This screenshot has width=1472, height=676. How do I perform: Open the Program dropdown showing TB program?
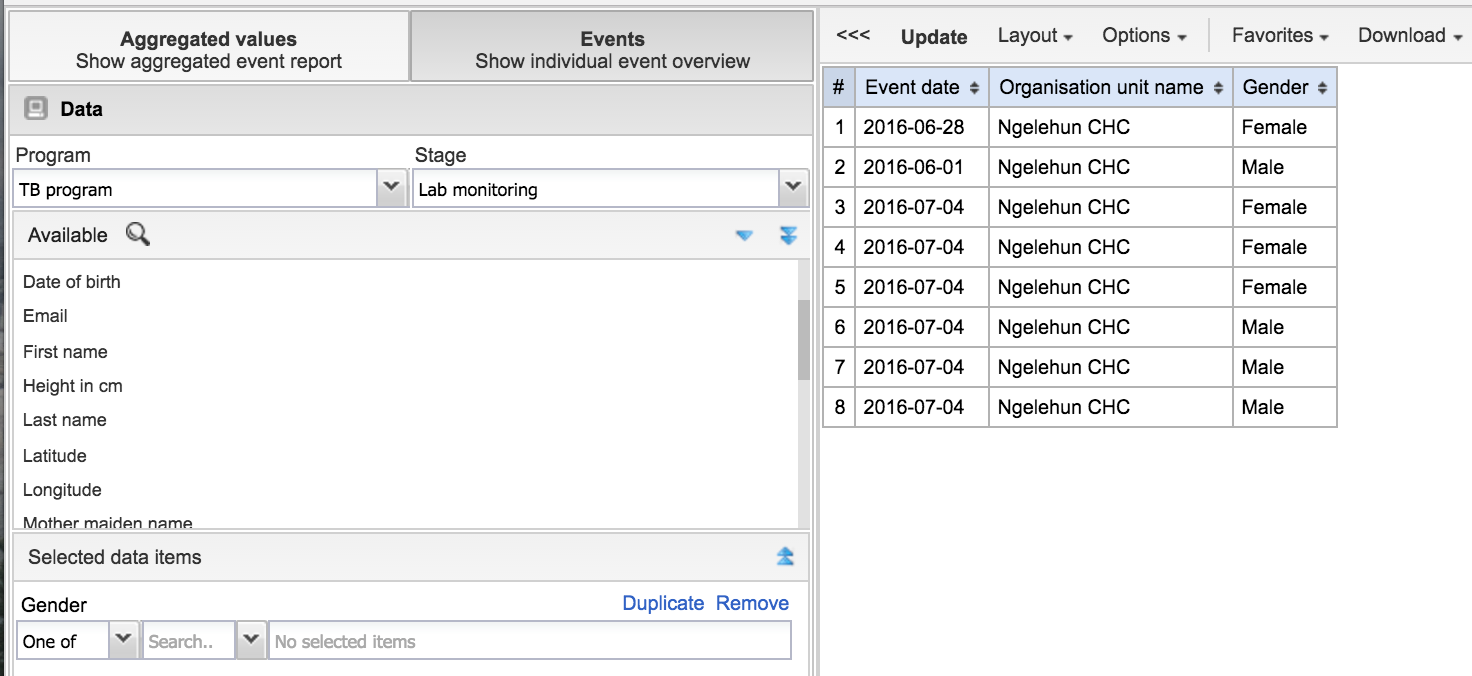click(391, 188)
